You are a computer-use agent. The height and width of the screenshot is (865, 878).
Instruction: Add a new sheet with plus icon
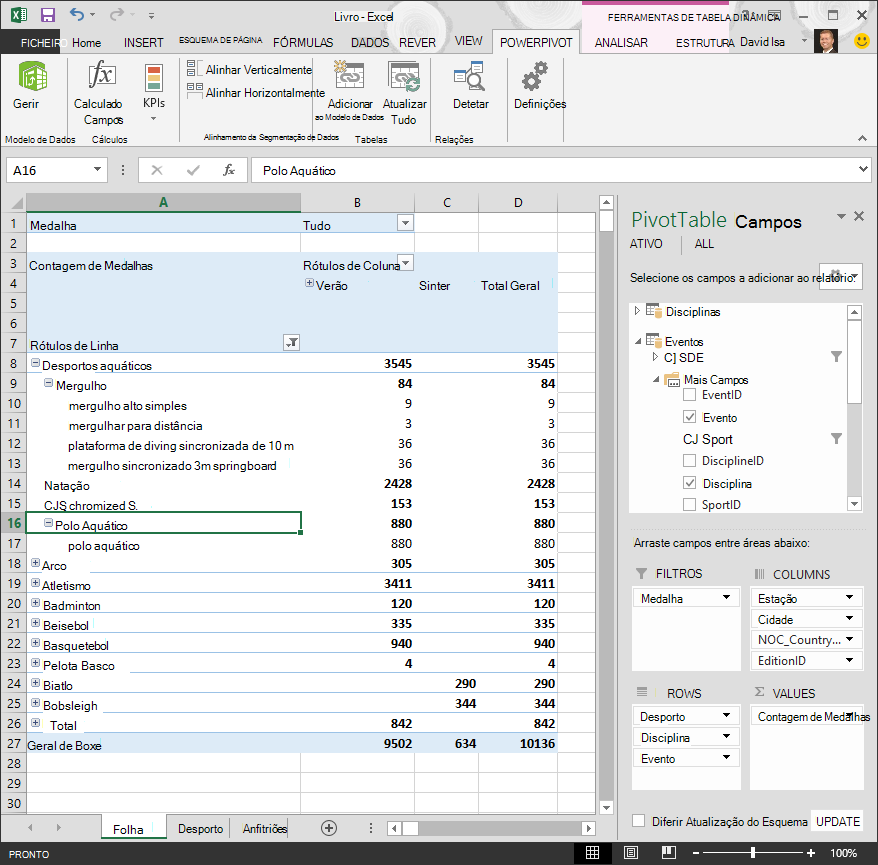pos(329,828)
